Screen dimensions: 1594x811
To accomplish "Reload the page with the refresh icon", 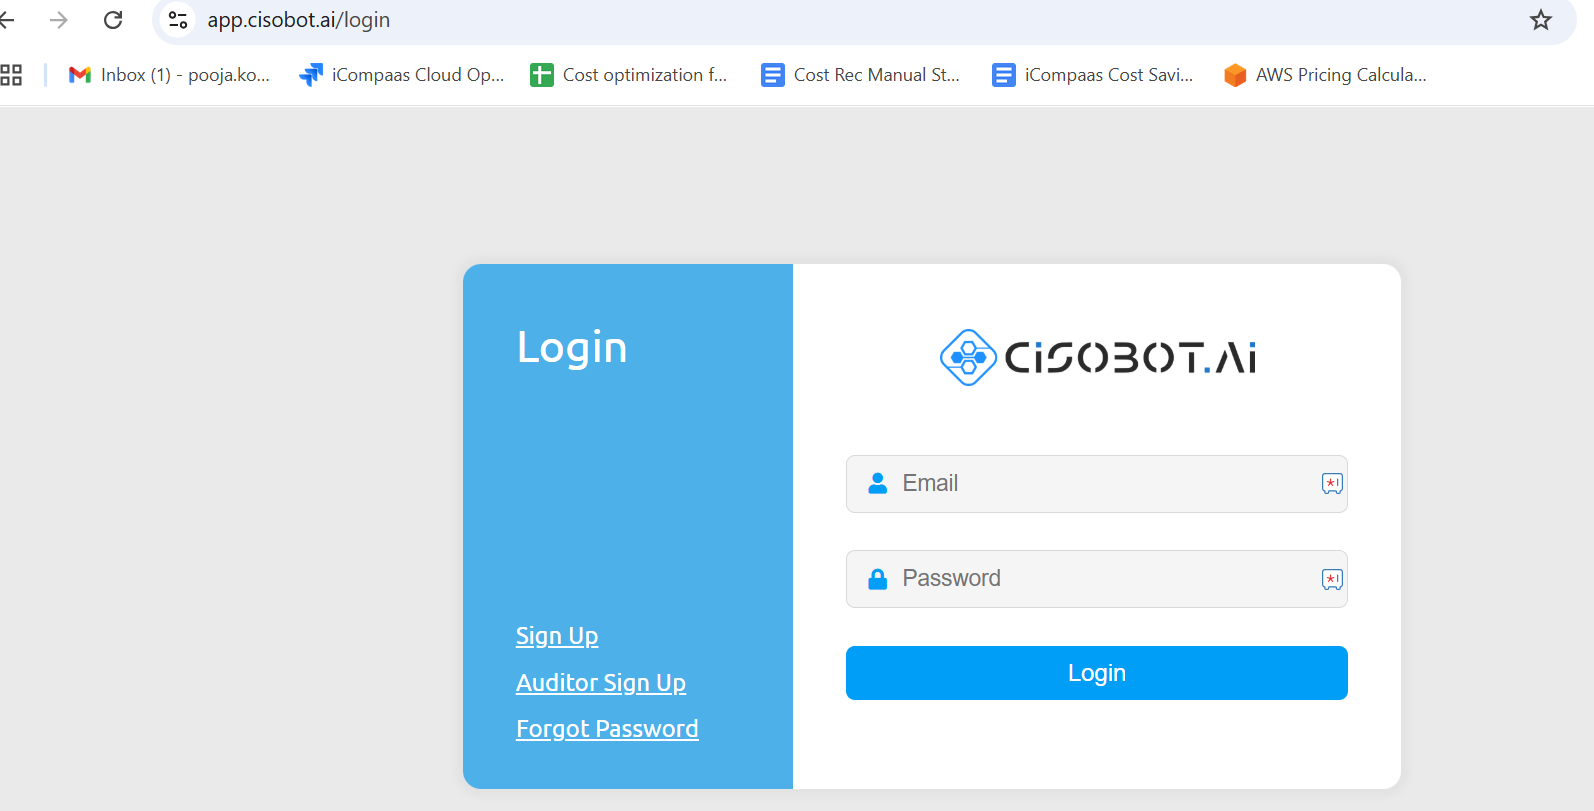I will click(x=113, y=20).
